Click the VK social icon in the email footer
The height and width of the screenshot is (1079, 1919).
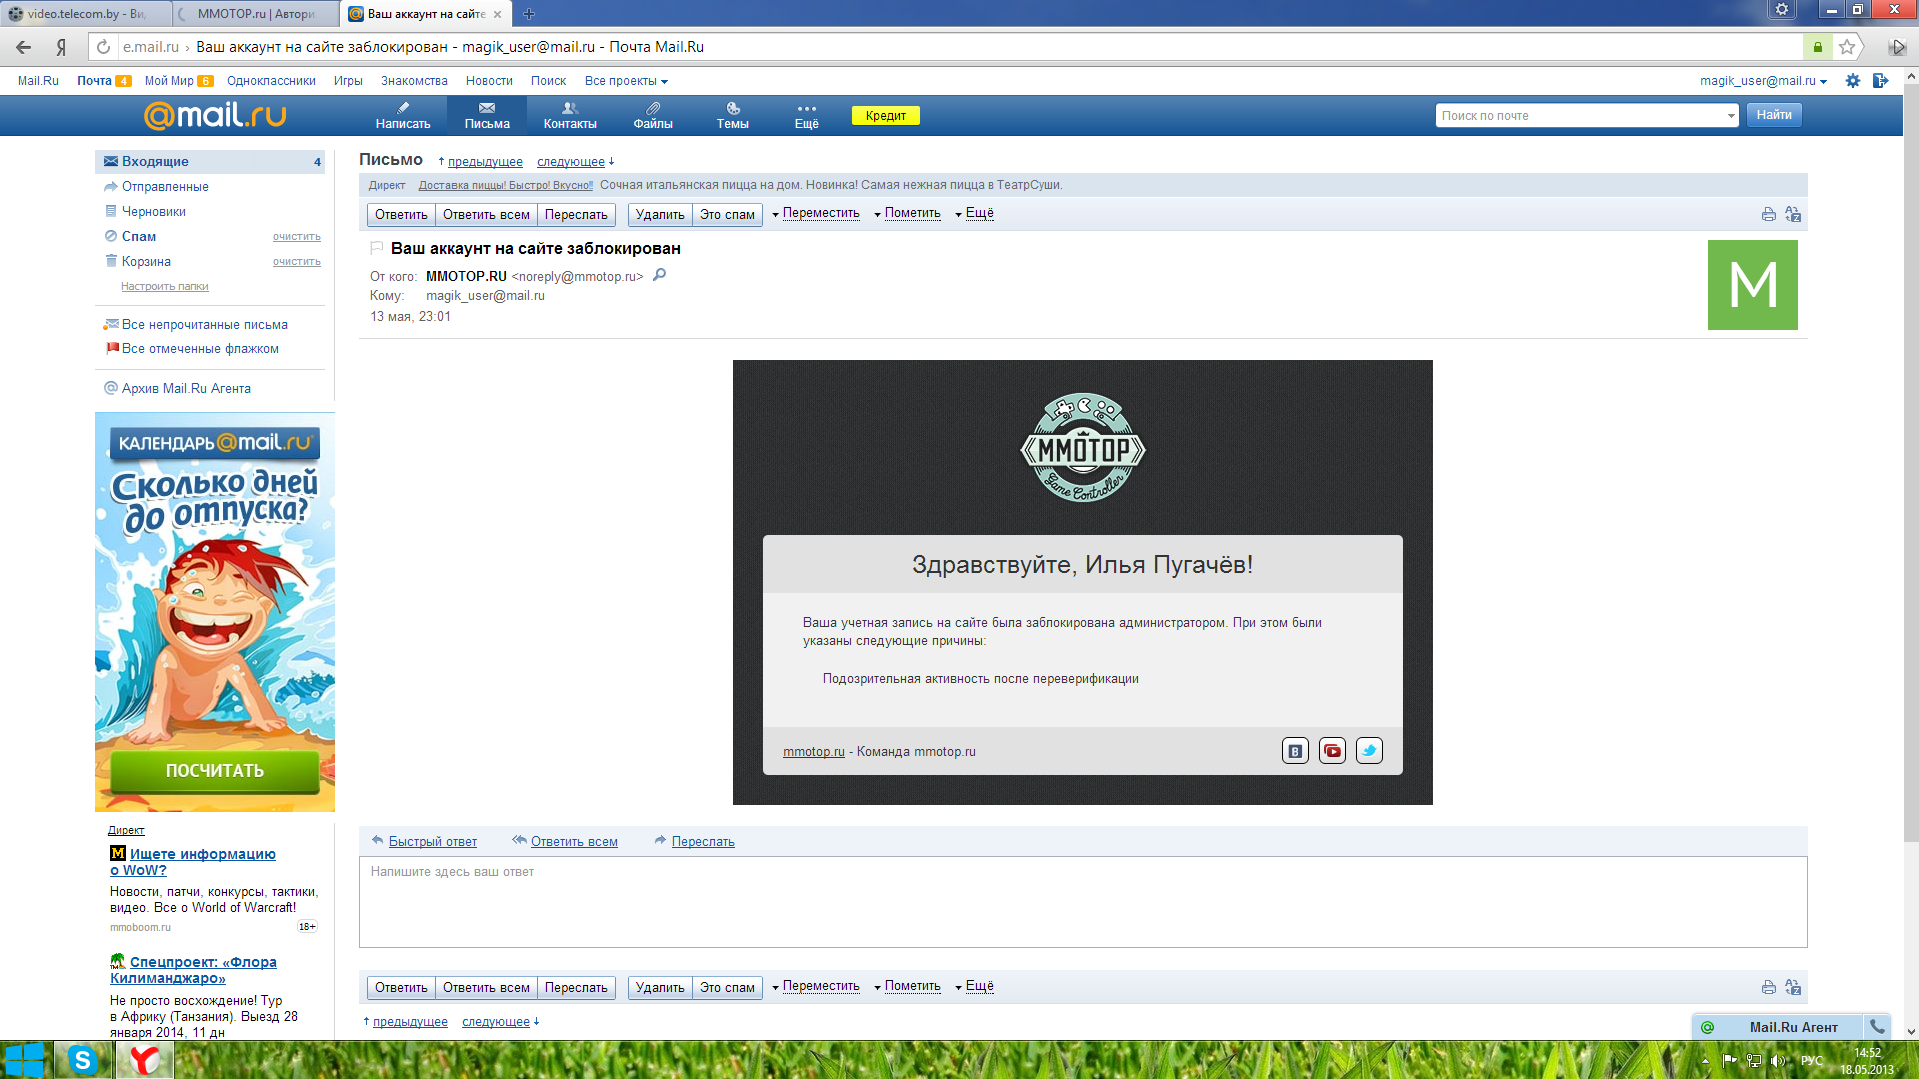point(1295,751)
